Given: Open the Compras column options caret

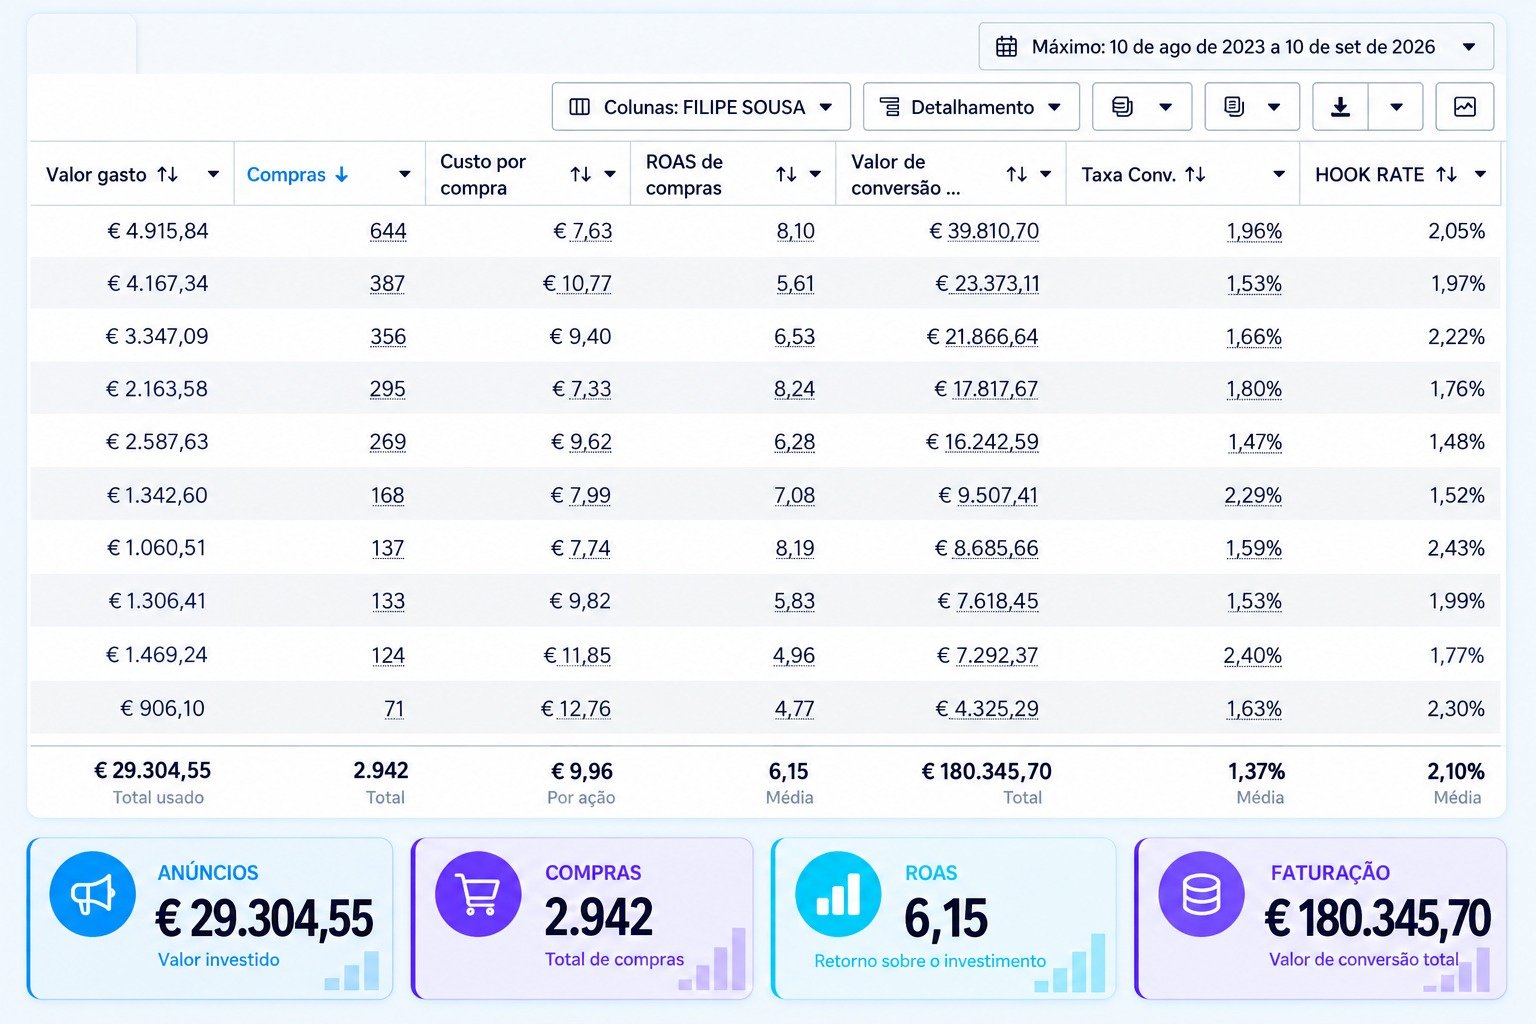Looking at the screenshot, I should pyautogui.click(x=405, y=174).
